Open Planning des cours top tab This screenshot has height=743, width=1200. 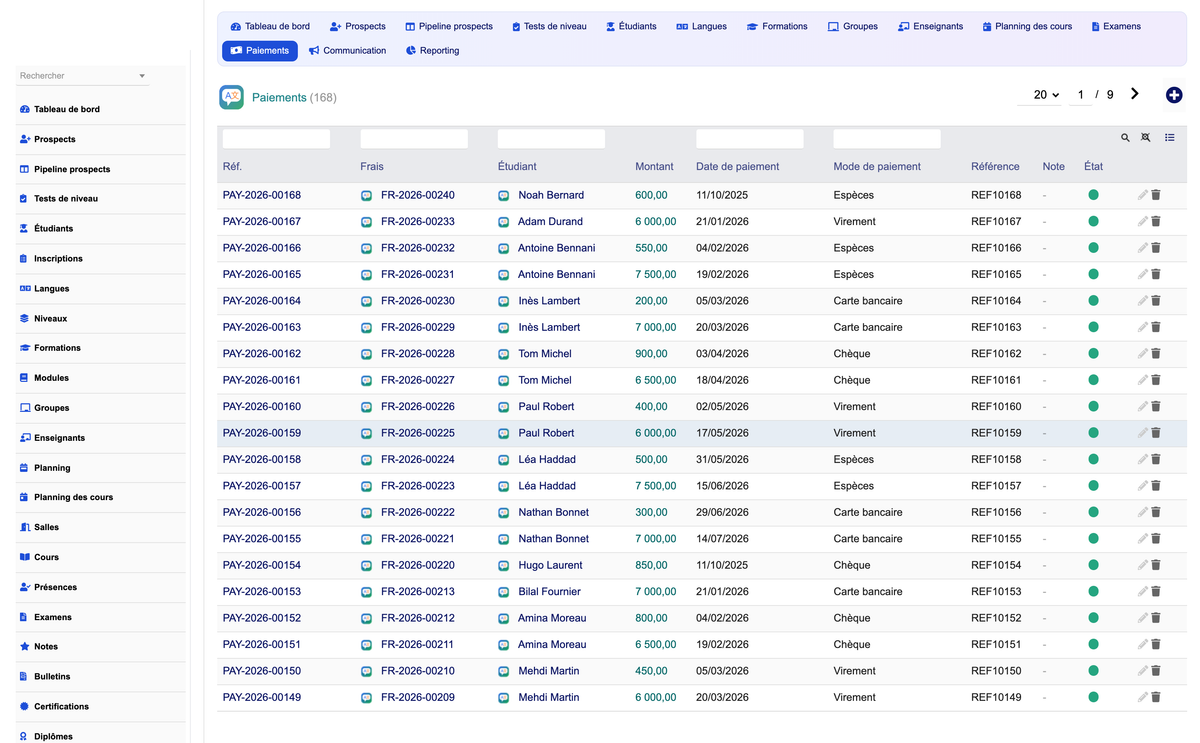click(1027, 26)
